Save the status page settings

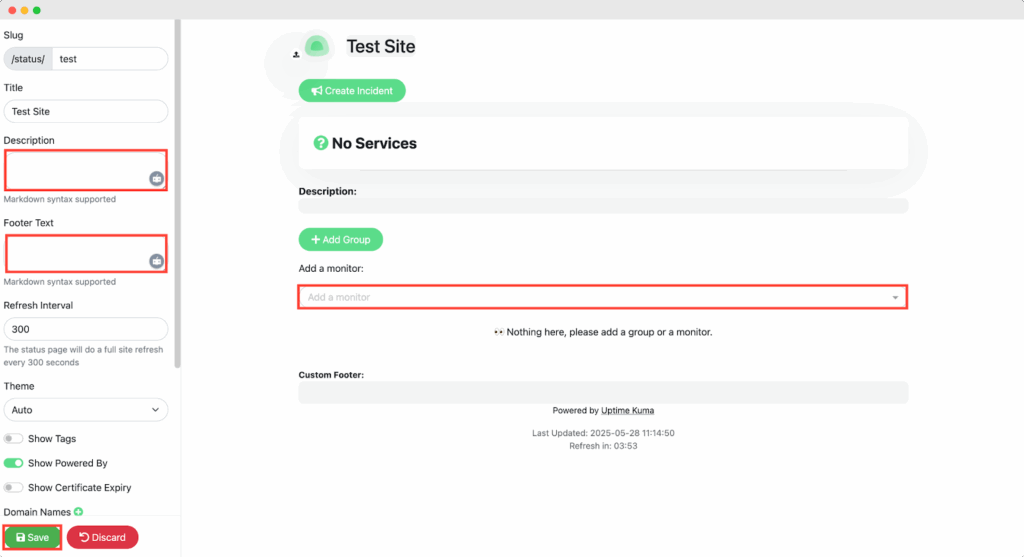pyautogui.click(x=33, y=537)
